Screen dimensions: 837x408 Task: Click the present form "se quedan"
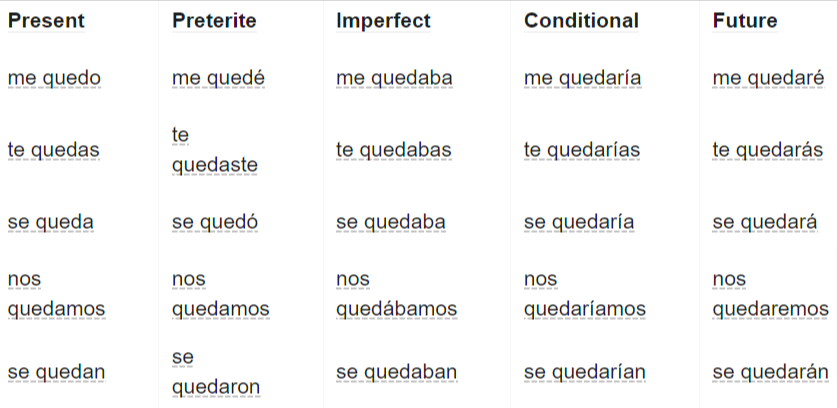[57, 372]
